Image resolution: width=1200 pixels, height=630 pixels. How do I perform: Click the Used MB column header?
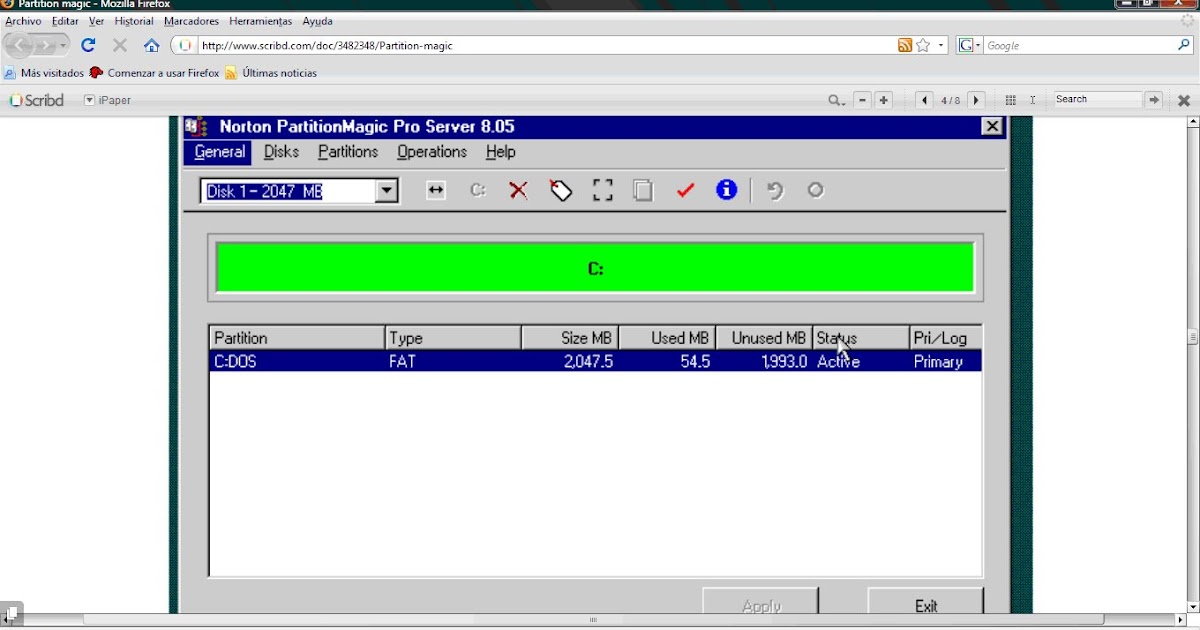point(667,338)
